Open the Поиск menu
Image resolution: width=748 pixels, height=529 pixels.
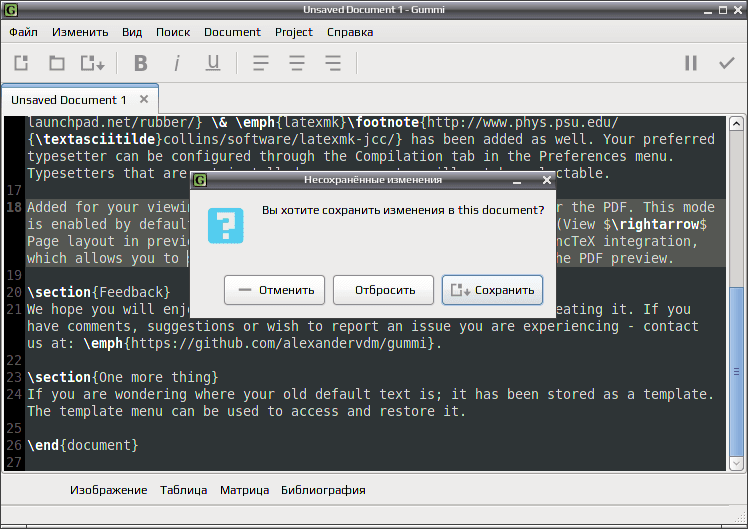click(173, 32)
